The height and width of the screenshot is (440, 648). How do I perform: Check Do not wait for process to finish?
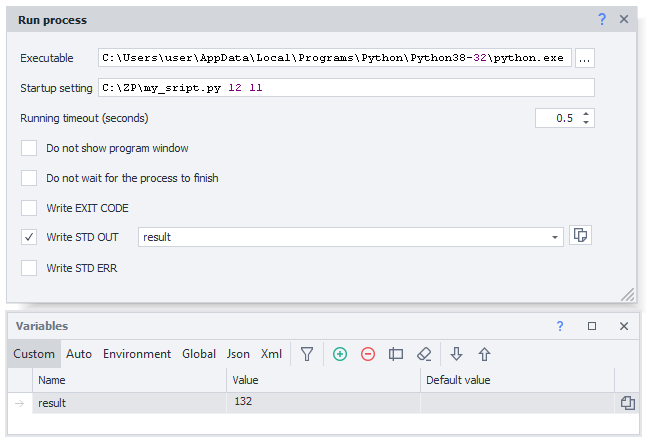[x=29, y=178]
